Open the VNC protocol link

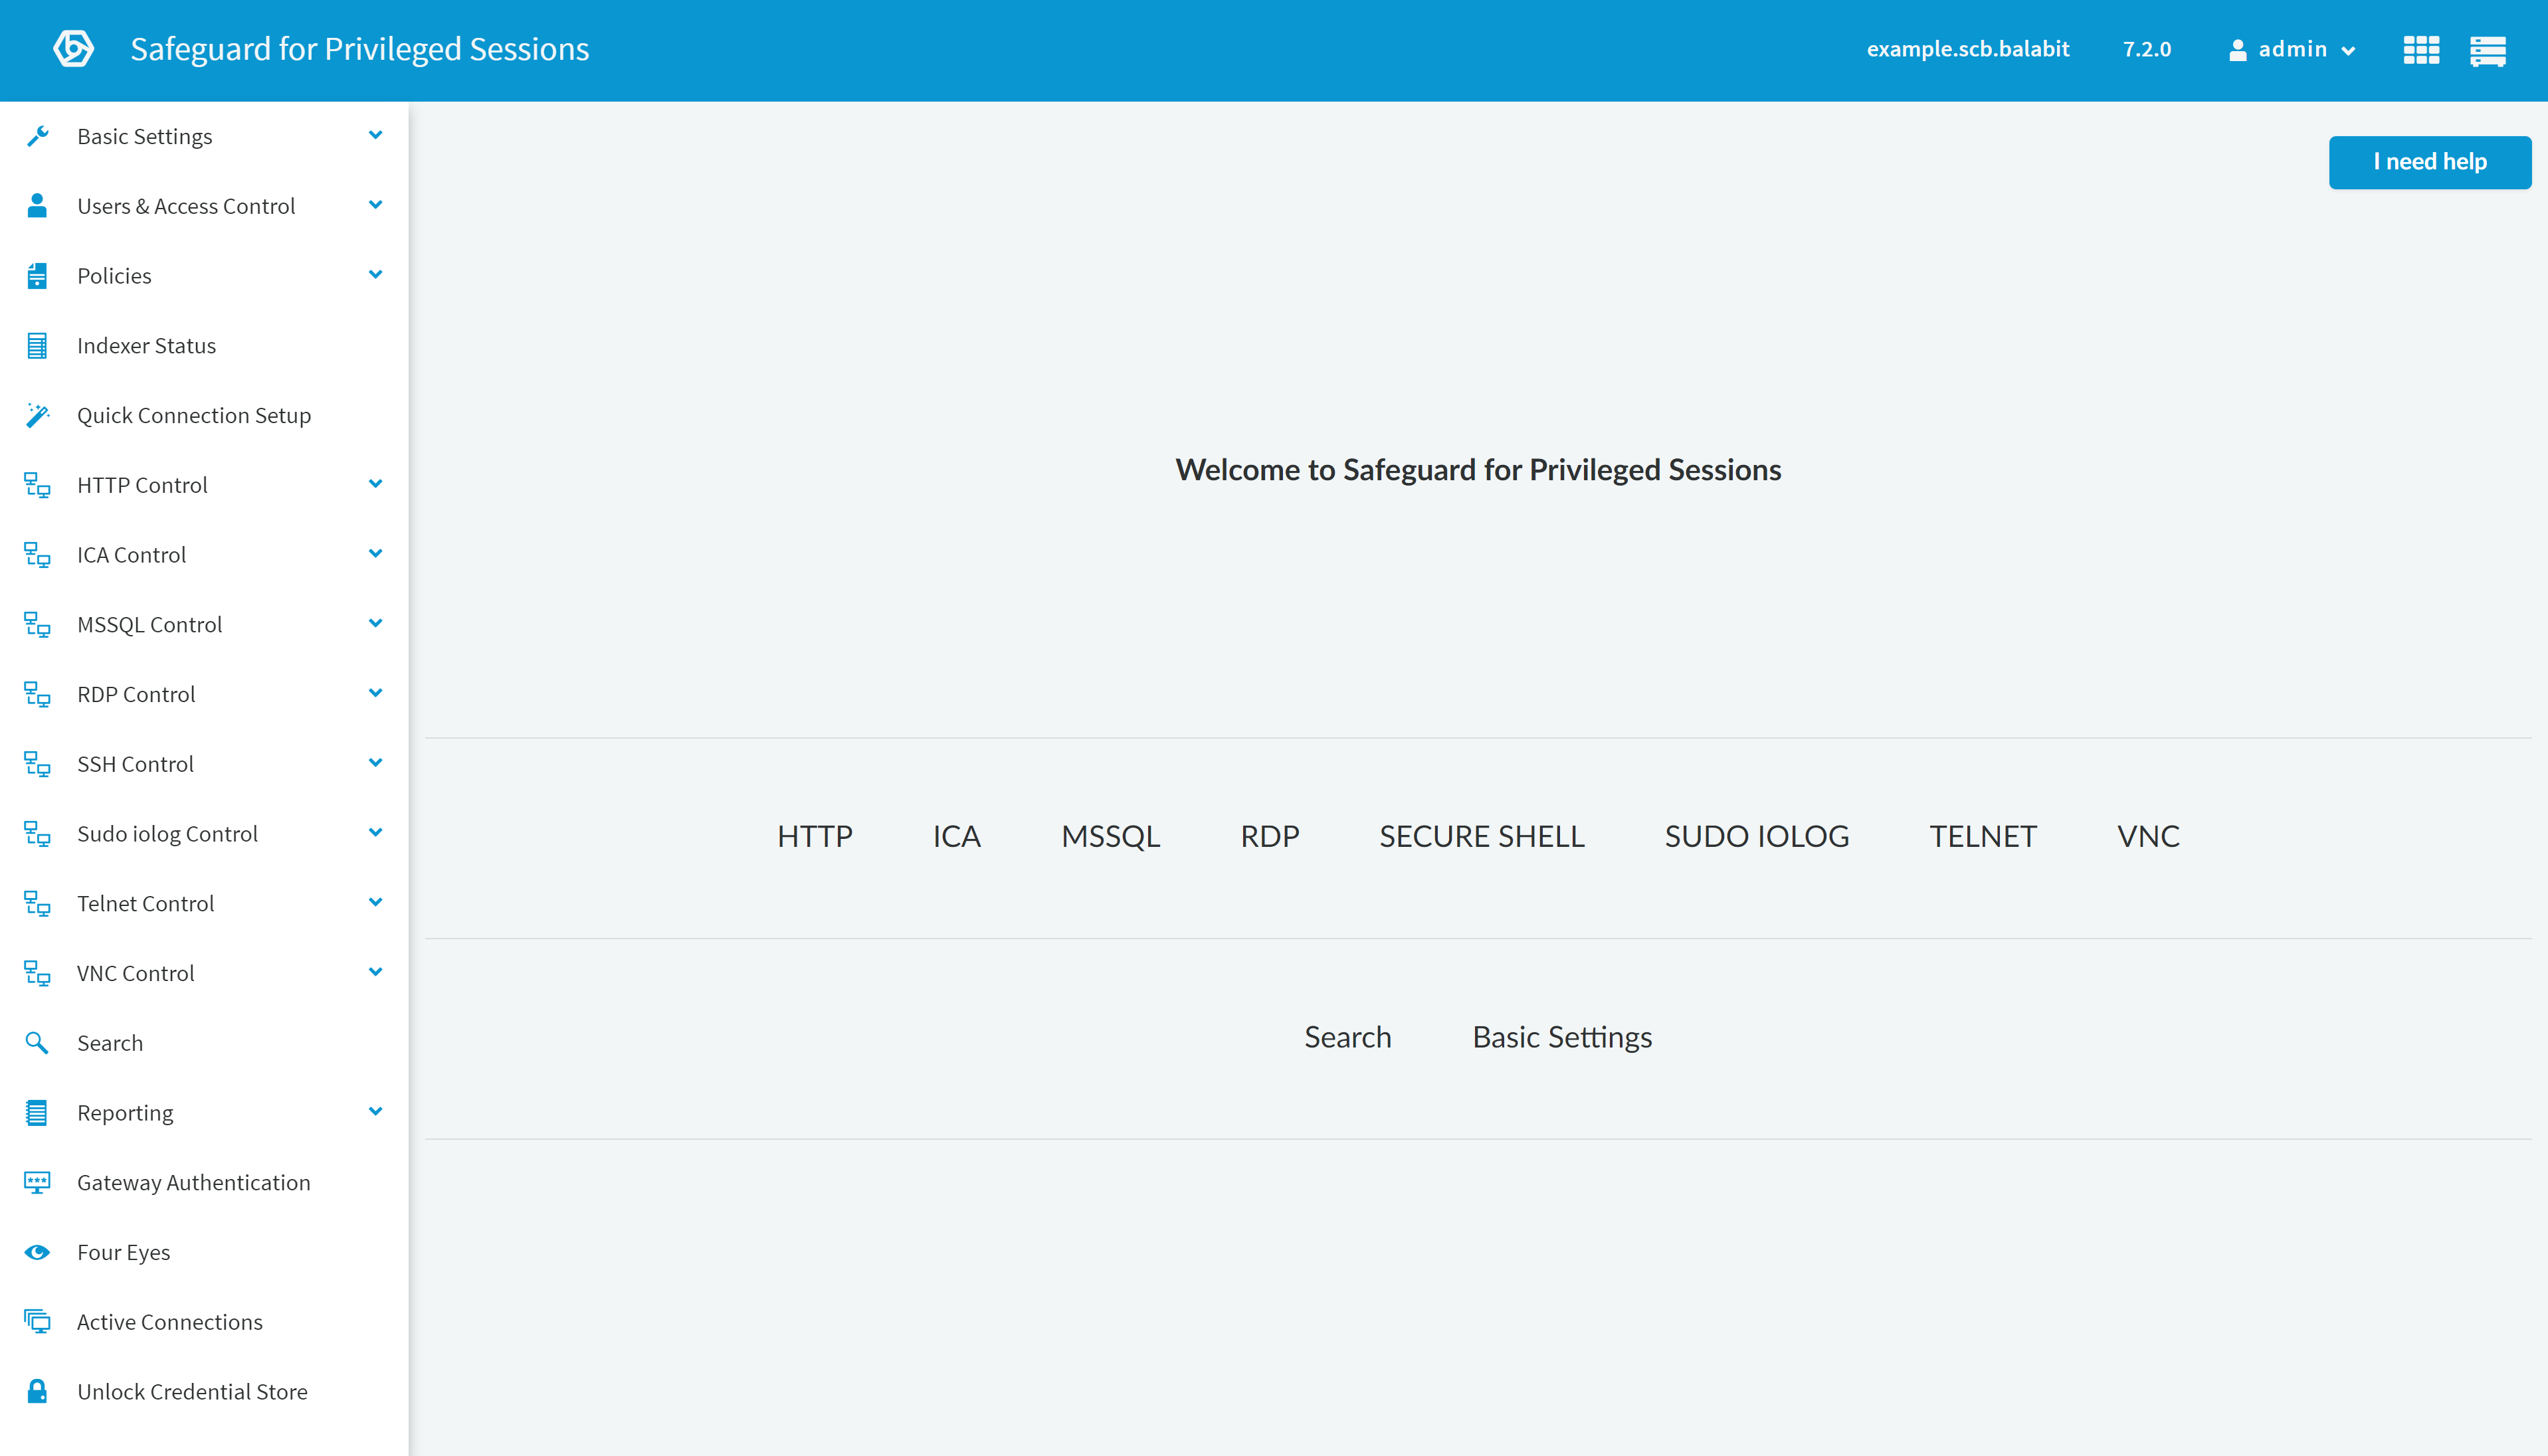click(2148, 837)
